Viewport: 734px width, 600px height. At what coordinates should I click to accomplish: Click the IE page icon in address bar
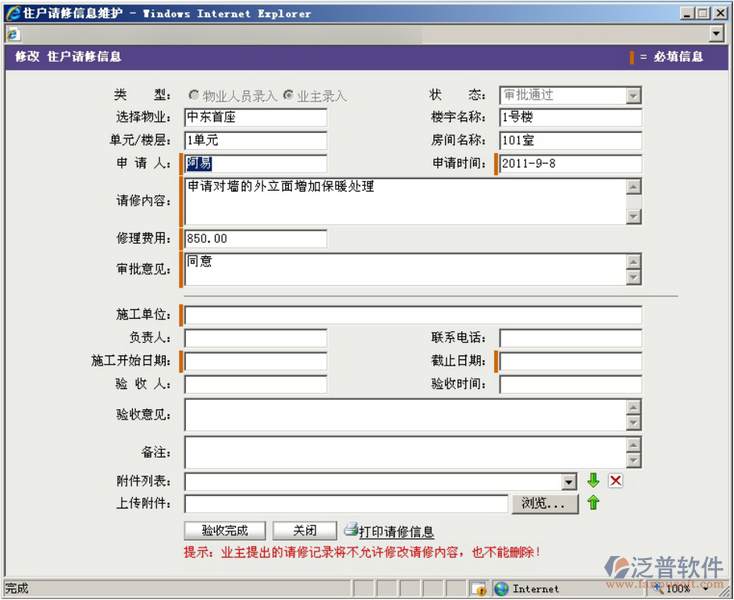13,33
